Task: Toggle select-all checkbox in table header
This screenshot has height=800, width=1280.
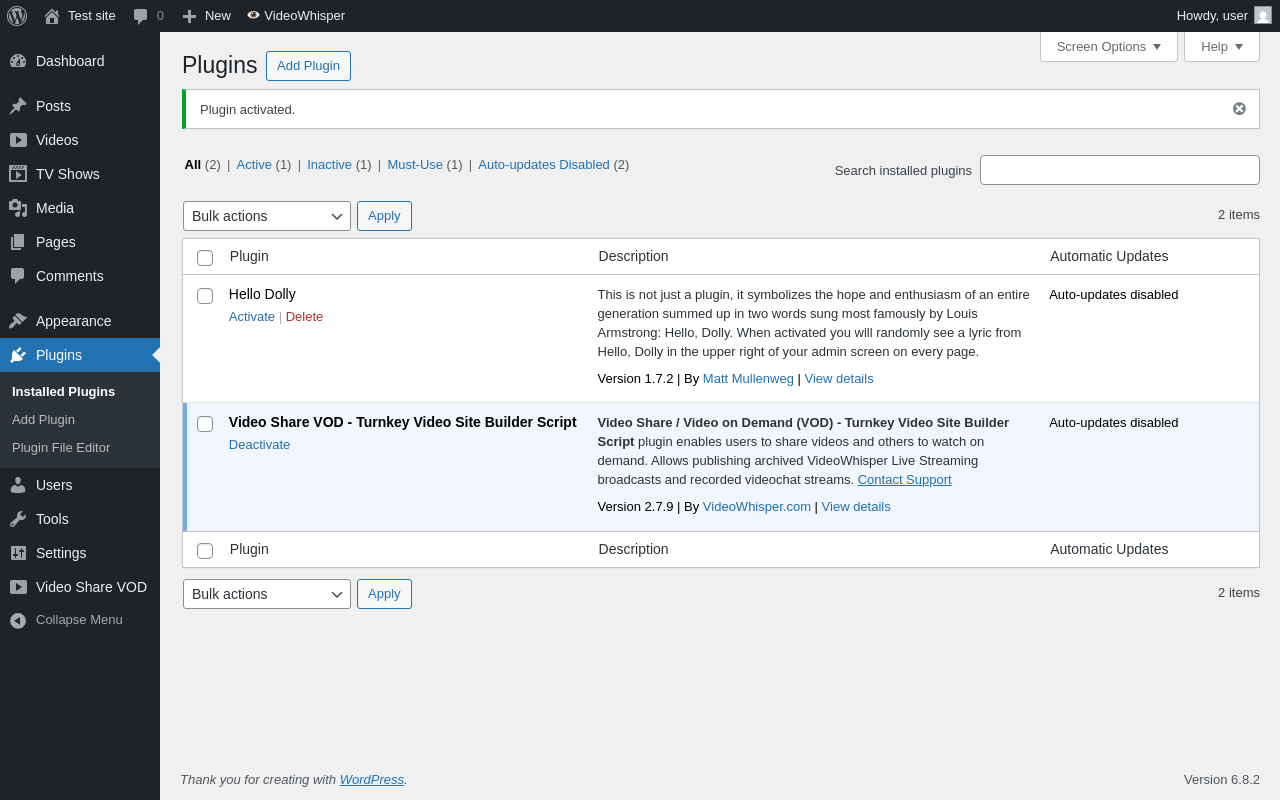Action: (205, 258)
